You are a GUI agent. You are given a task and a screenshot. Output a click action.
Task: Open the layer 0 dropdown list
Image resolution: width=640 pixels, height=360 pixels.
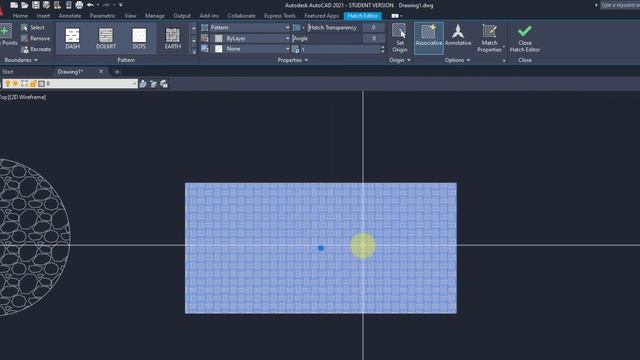click(x=70, y=84)
